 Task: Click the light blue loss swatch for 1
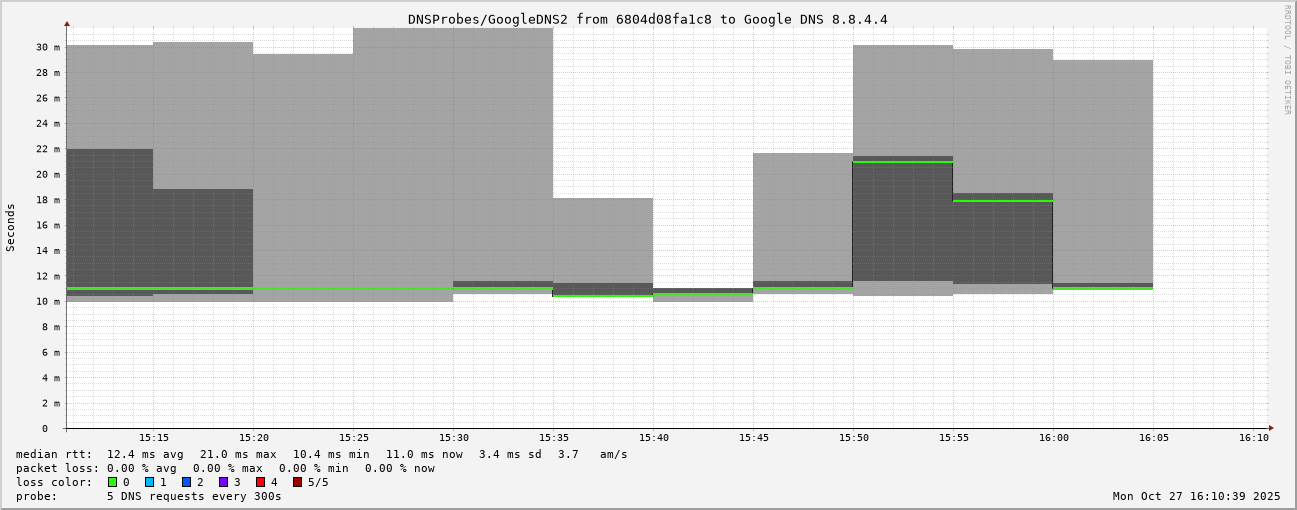149,482
